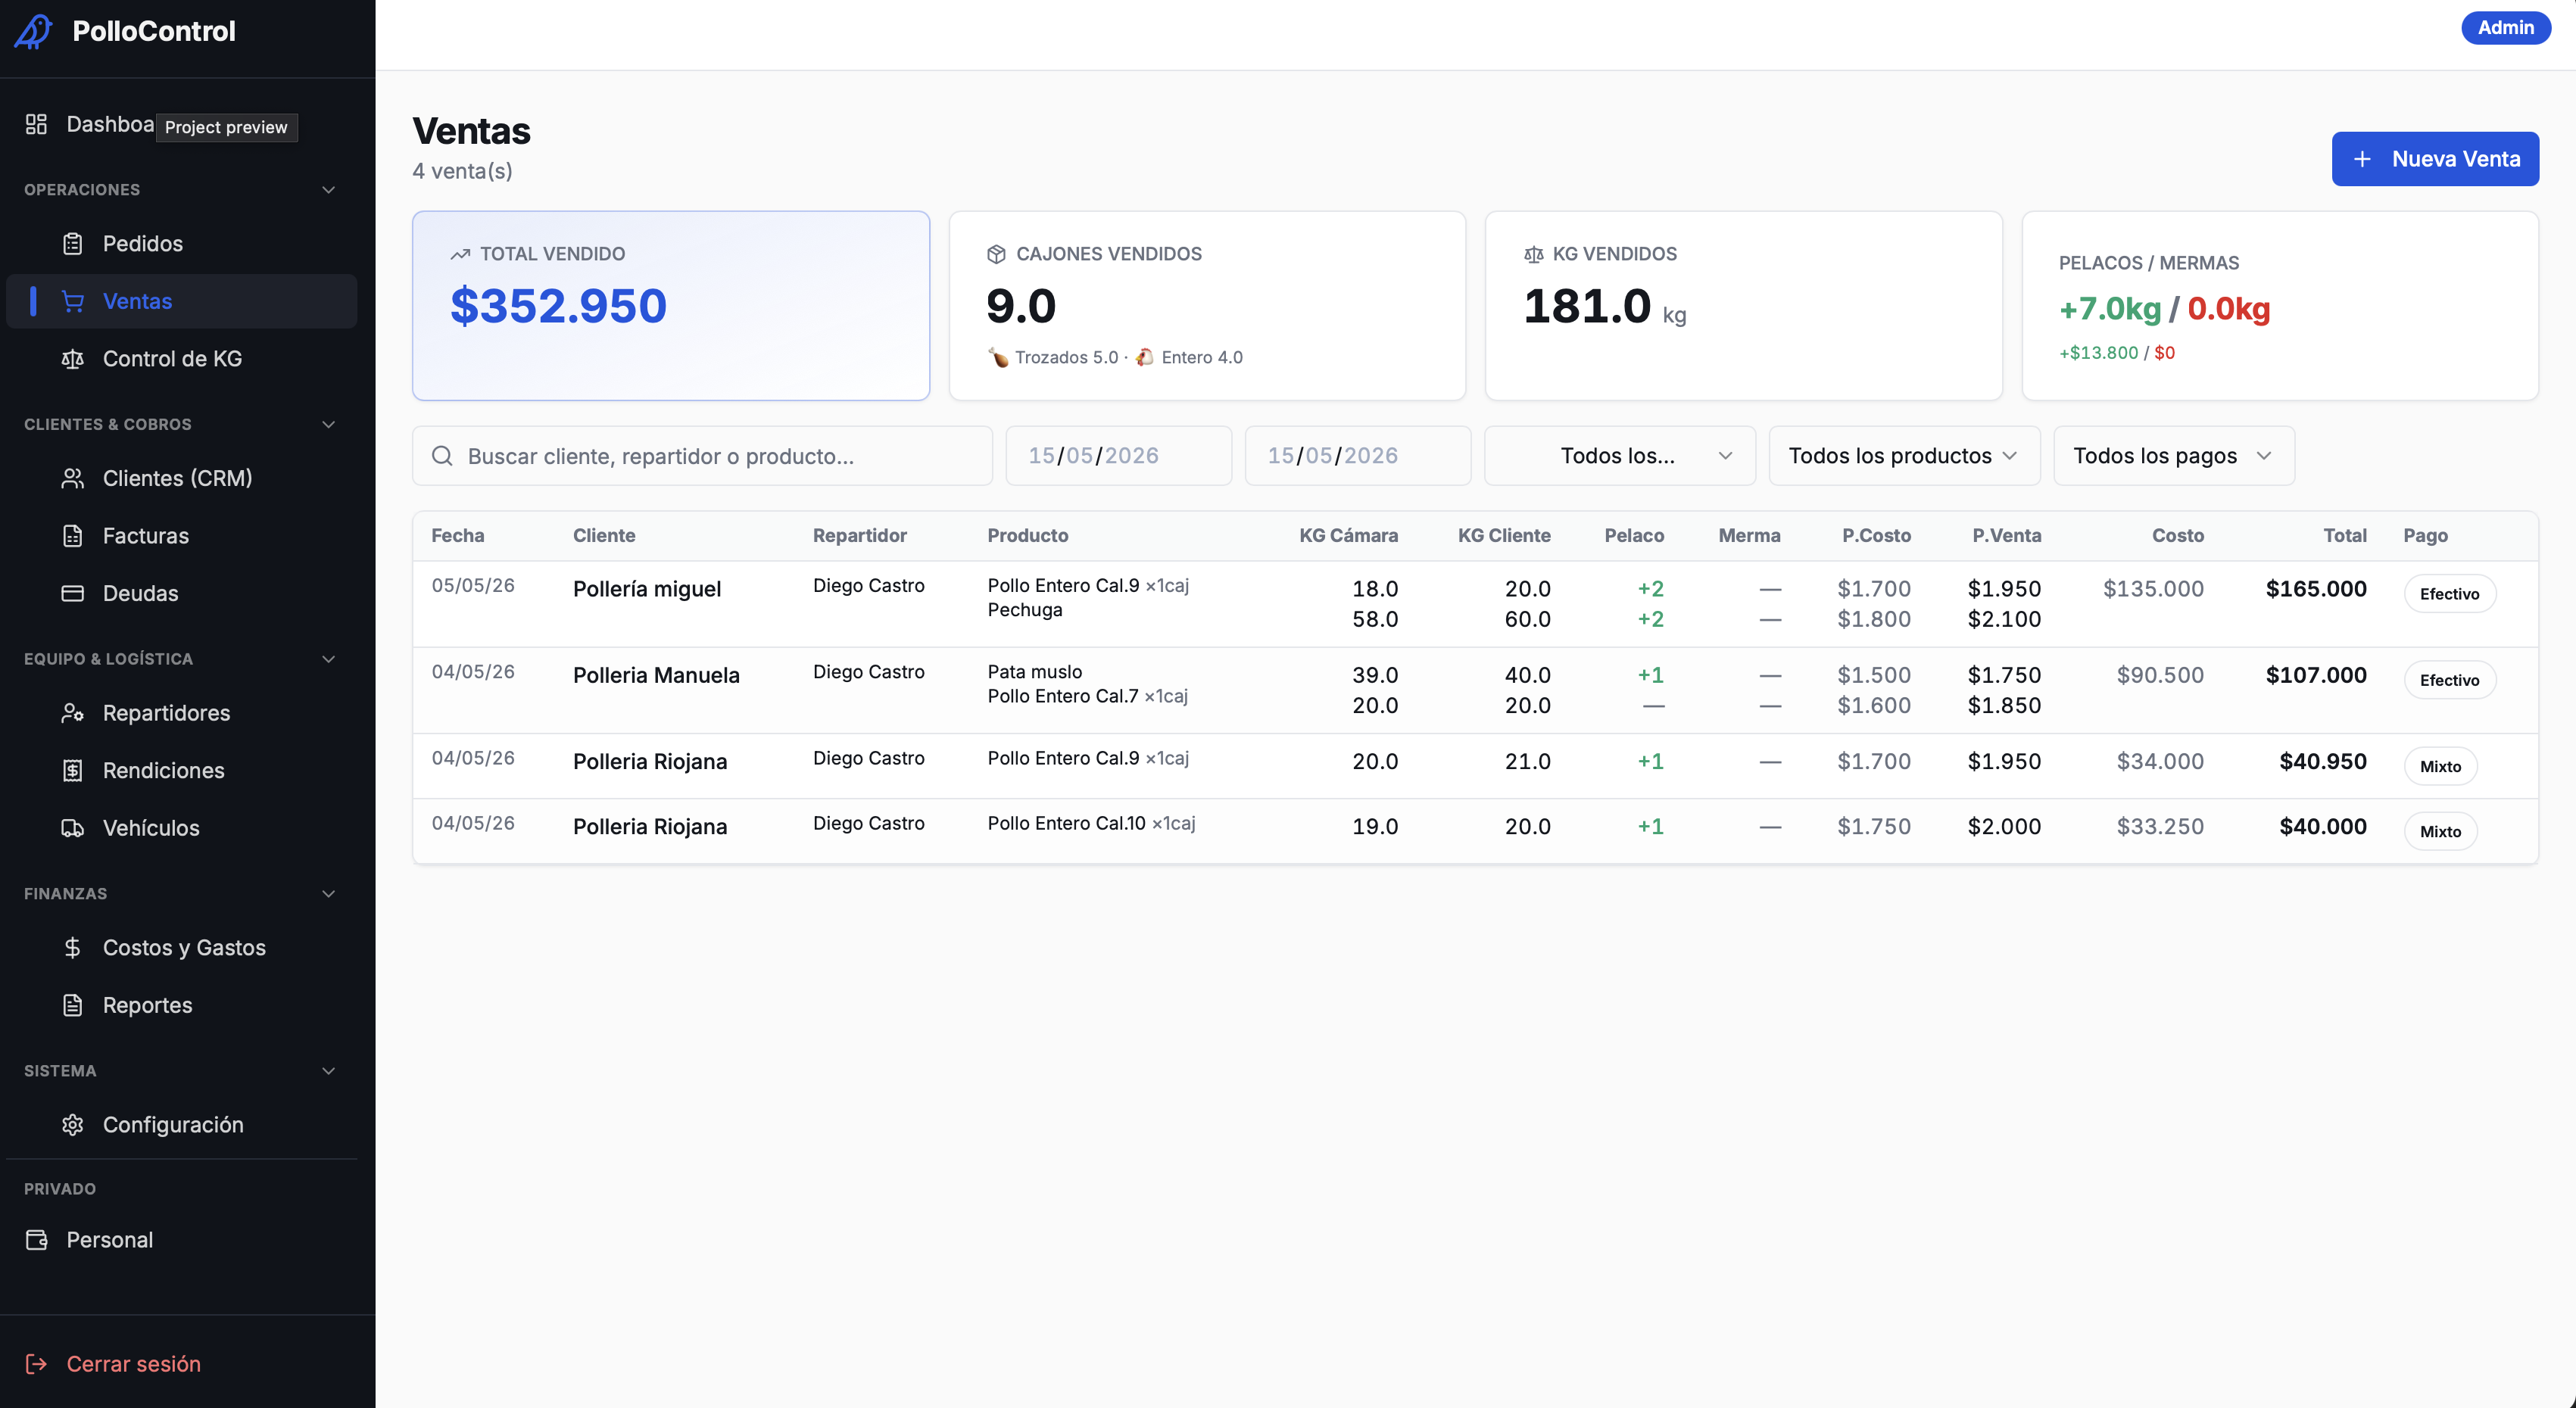The image size is (2576, 1408).
Task: Click the start date field 15/05/2026
Action: (x=1118, y=456)
